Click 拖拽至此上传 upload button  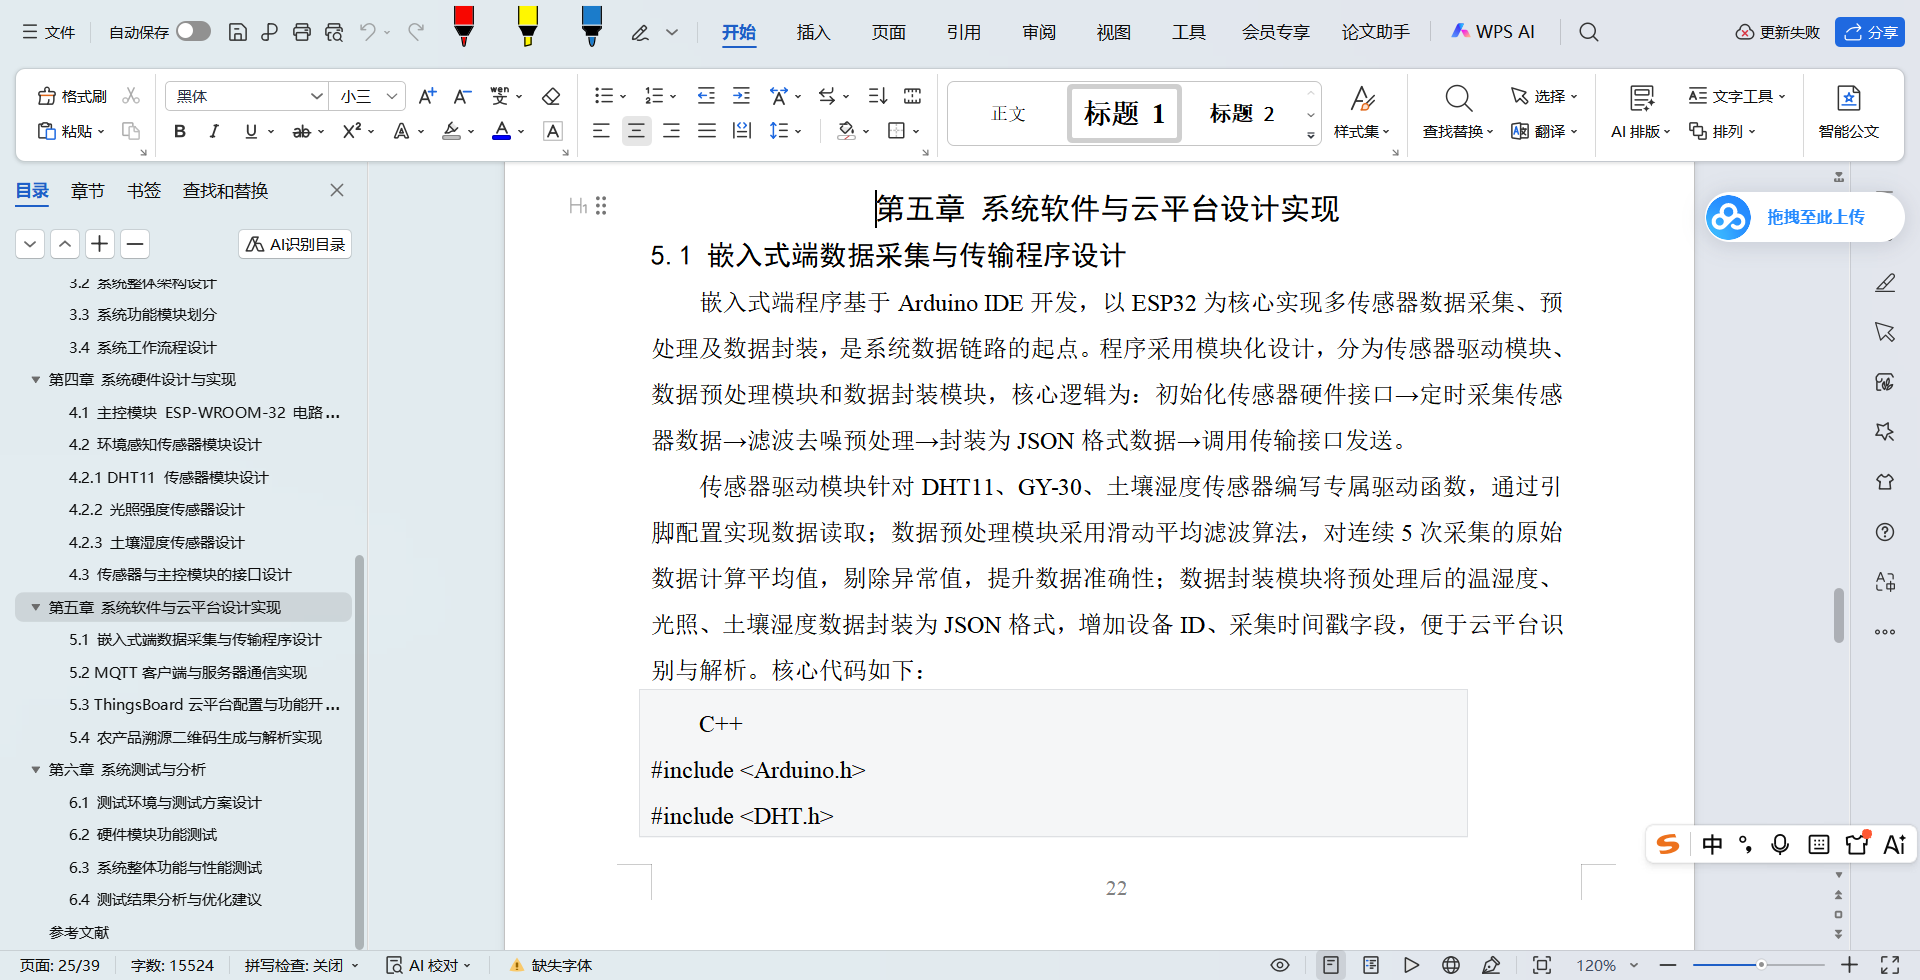1803,217
